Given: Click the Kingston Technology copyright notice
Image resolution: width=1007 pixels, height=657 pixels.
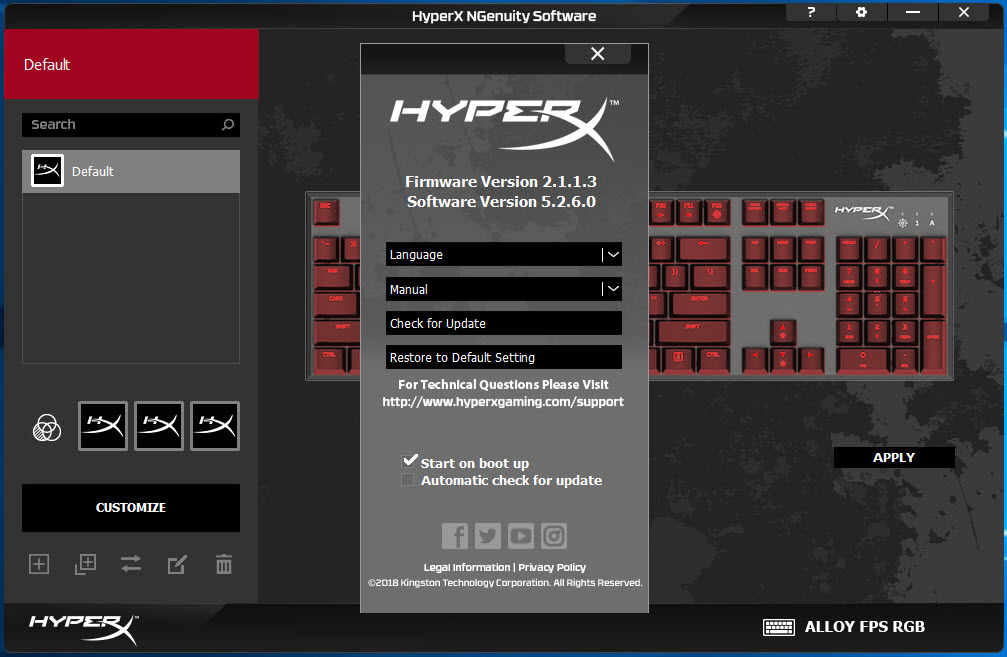Looking at the screenshot, I should pyautogui.click(x=505, y=583).
